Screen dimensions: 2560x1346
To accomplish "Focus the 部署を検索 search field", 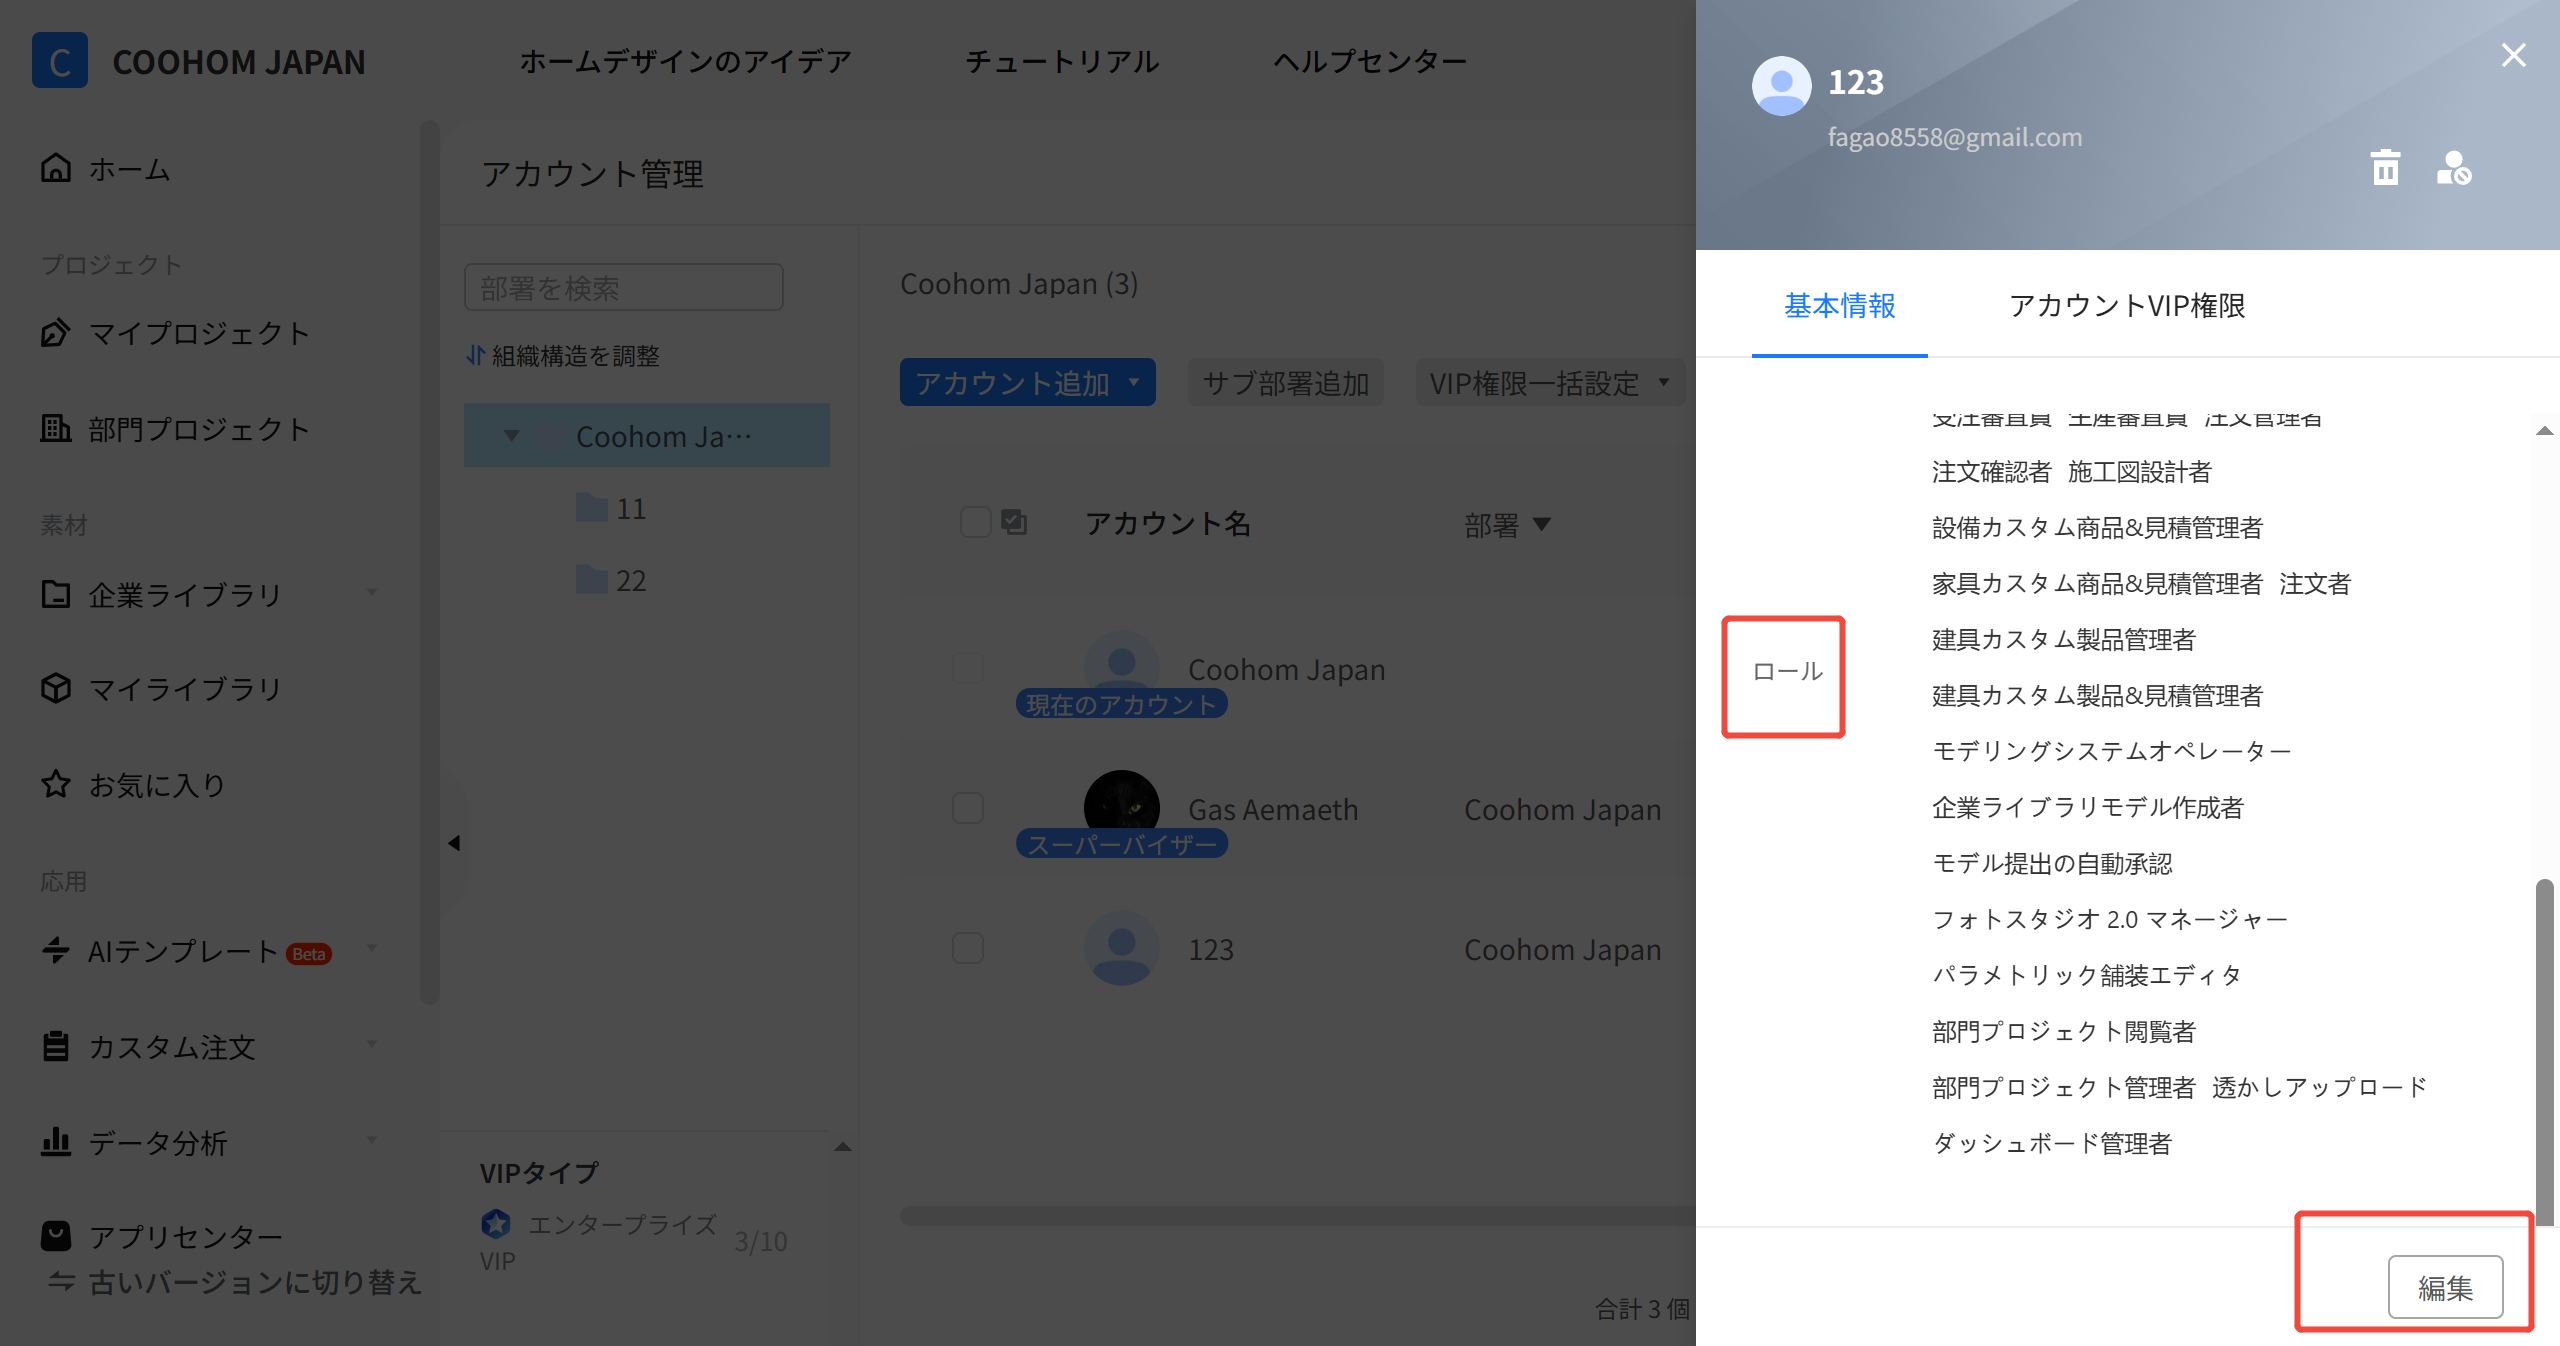I will click(624, 288).
